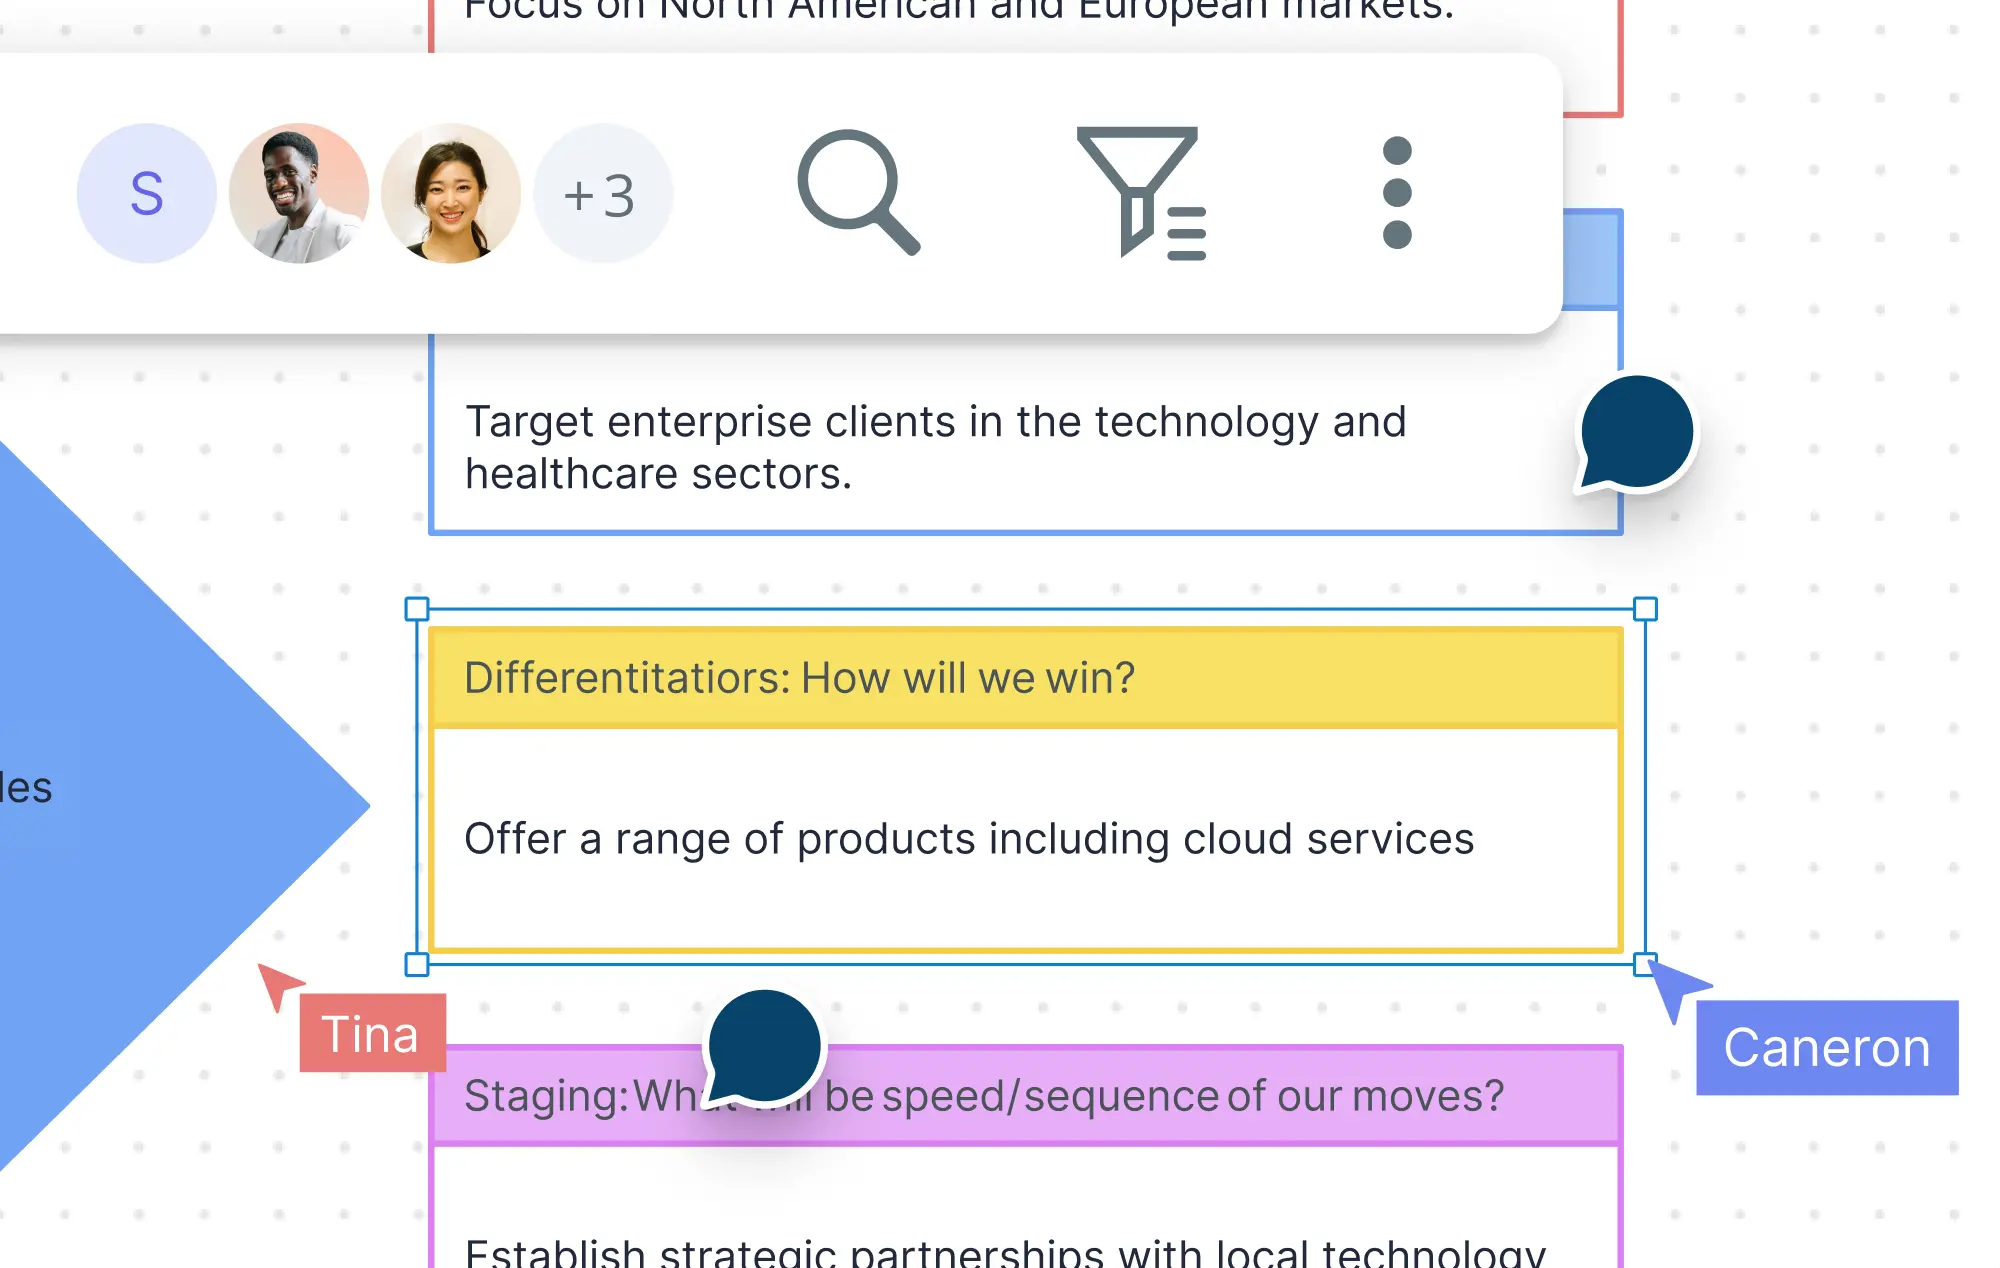Select the Cameron collaborator label
Image resolution: width=2000 pixels, height=1268 pixels.
(x=1827, y=1048)
